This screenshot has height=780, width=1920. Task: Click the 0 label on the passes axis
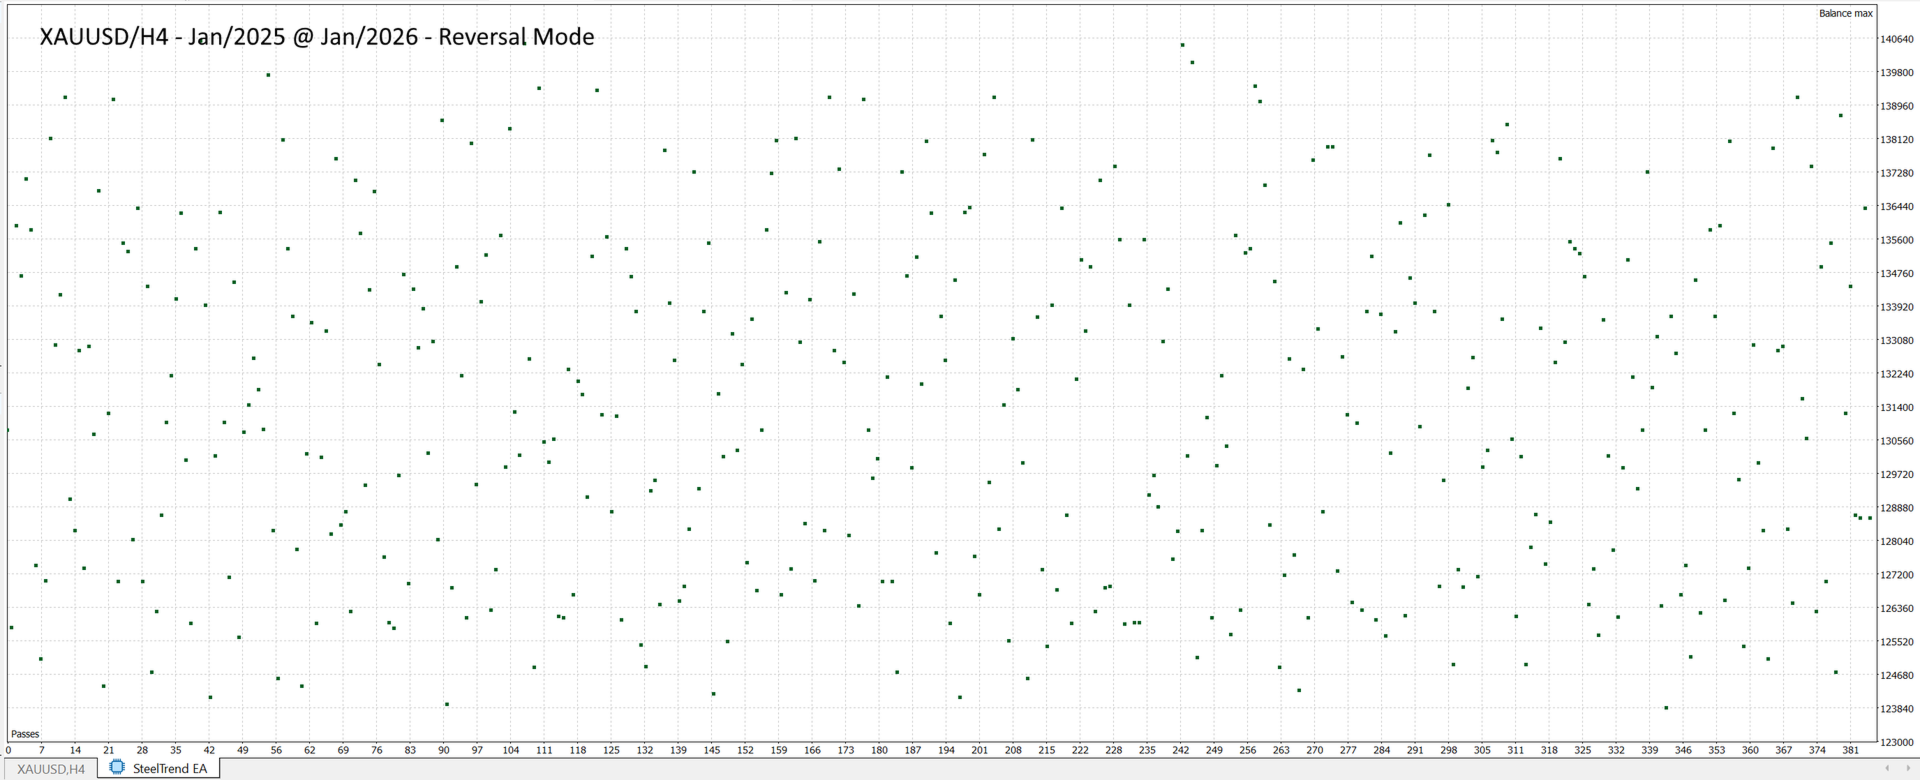[8, 750]
